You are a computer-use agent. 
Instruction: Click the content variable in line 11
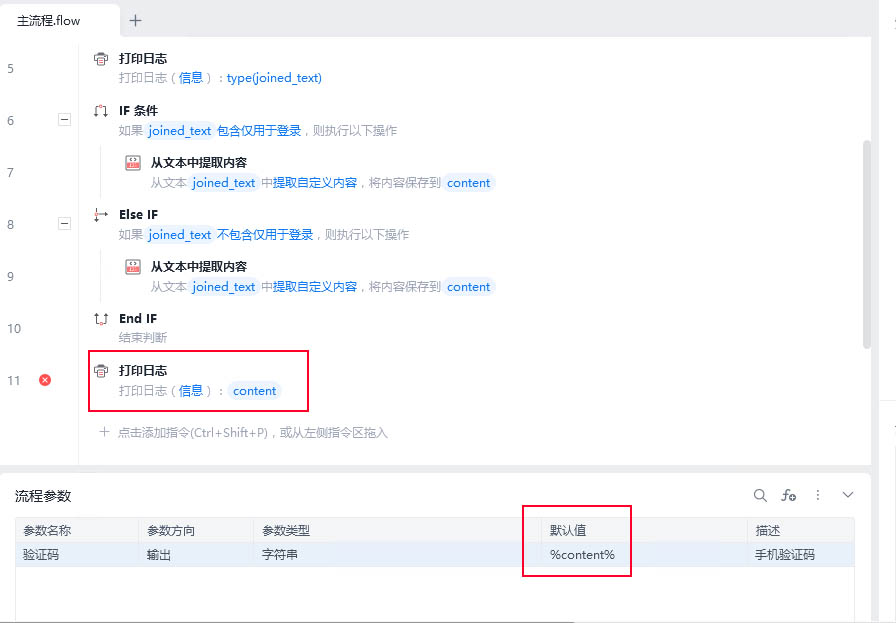click(x=254, y=391)
